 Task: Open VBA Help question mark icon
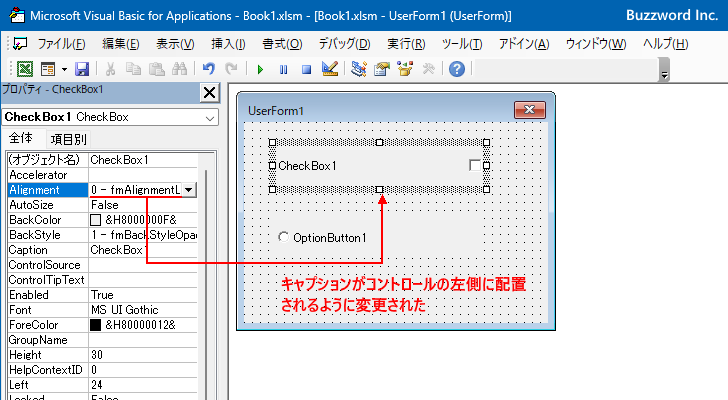tap(457, 69)
